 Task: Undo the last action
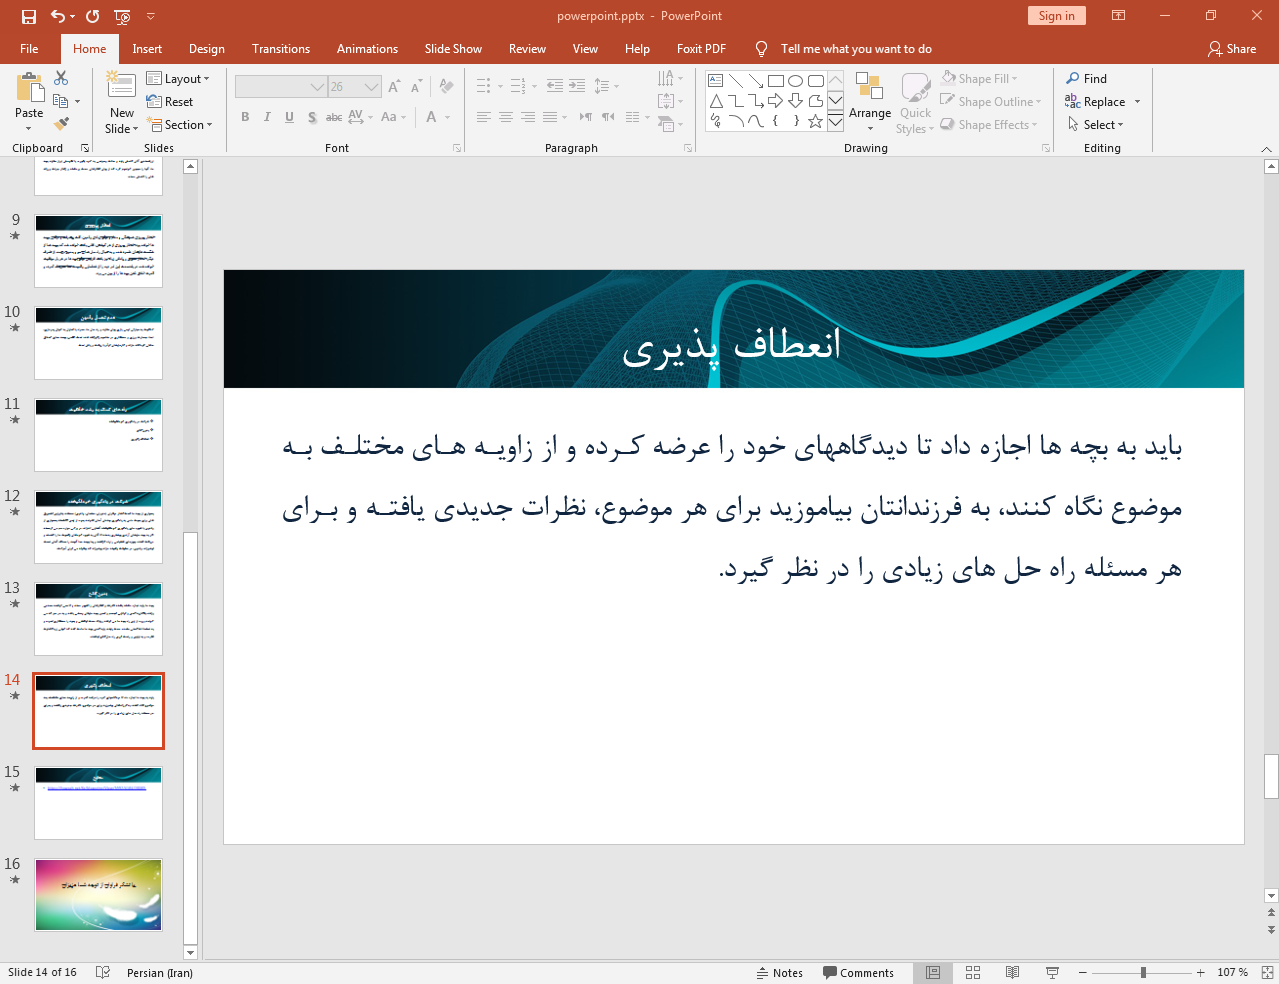58,16
